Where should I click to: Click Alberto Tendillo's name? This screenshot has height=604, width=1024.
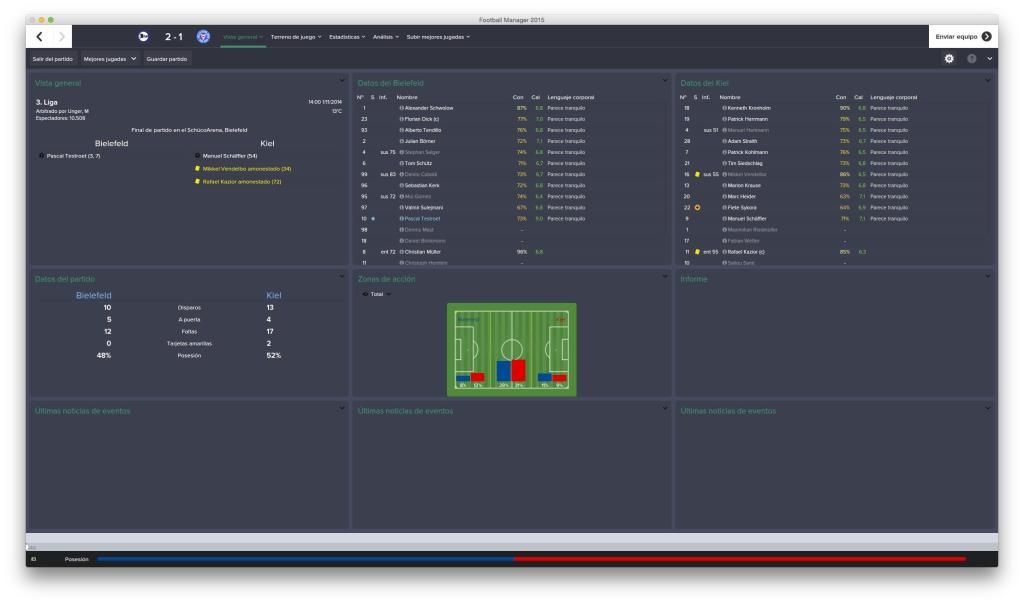[423, 130]
